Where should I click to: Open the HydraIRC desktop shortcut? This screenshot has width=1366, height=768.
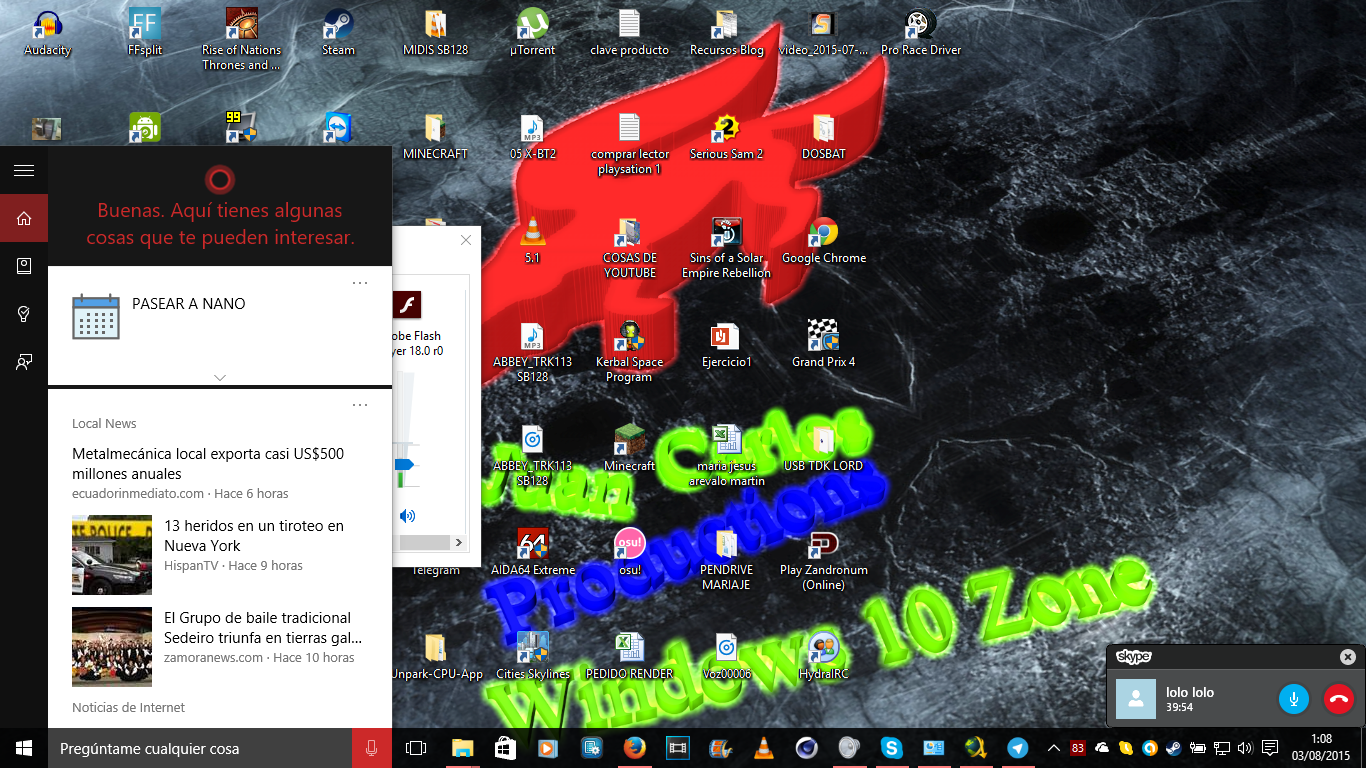click(823, 657)
